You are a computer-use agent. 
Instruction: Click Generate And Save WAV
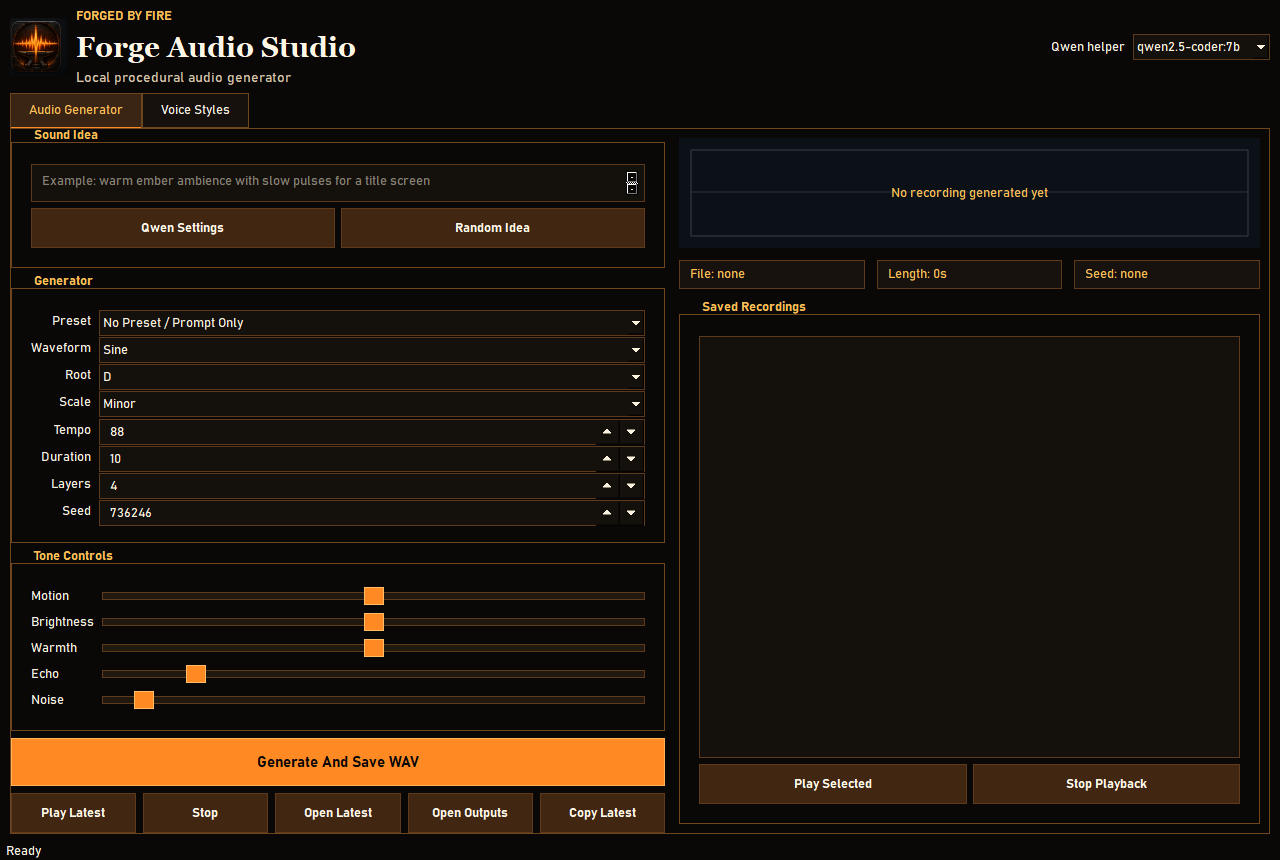(x=338, y=762)
